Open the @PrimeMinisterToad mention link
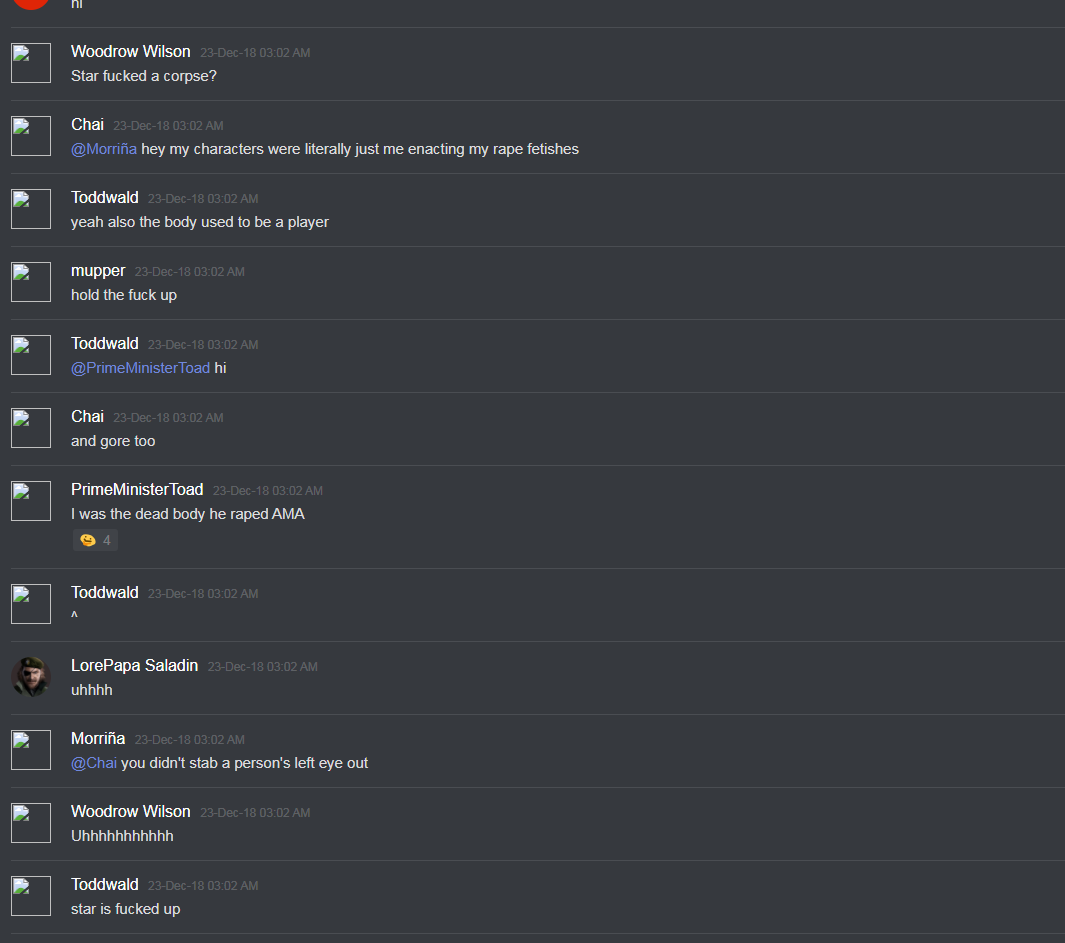The image size is (1065, 943). click(141, 368)
